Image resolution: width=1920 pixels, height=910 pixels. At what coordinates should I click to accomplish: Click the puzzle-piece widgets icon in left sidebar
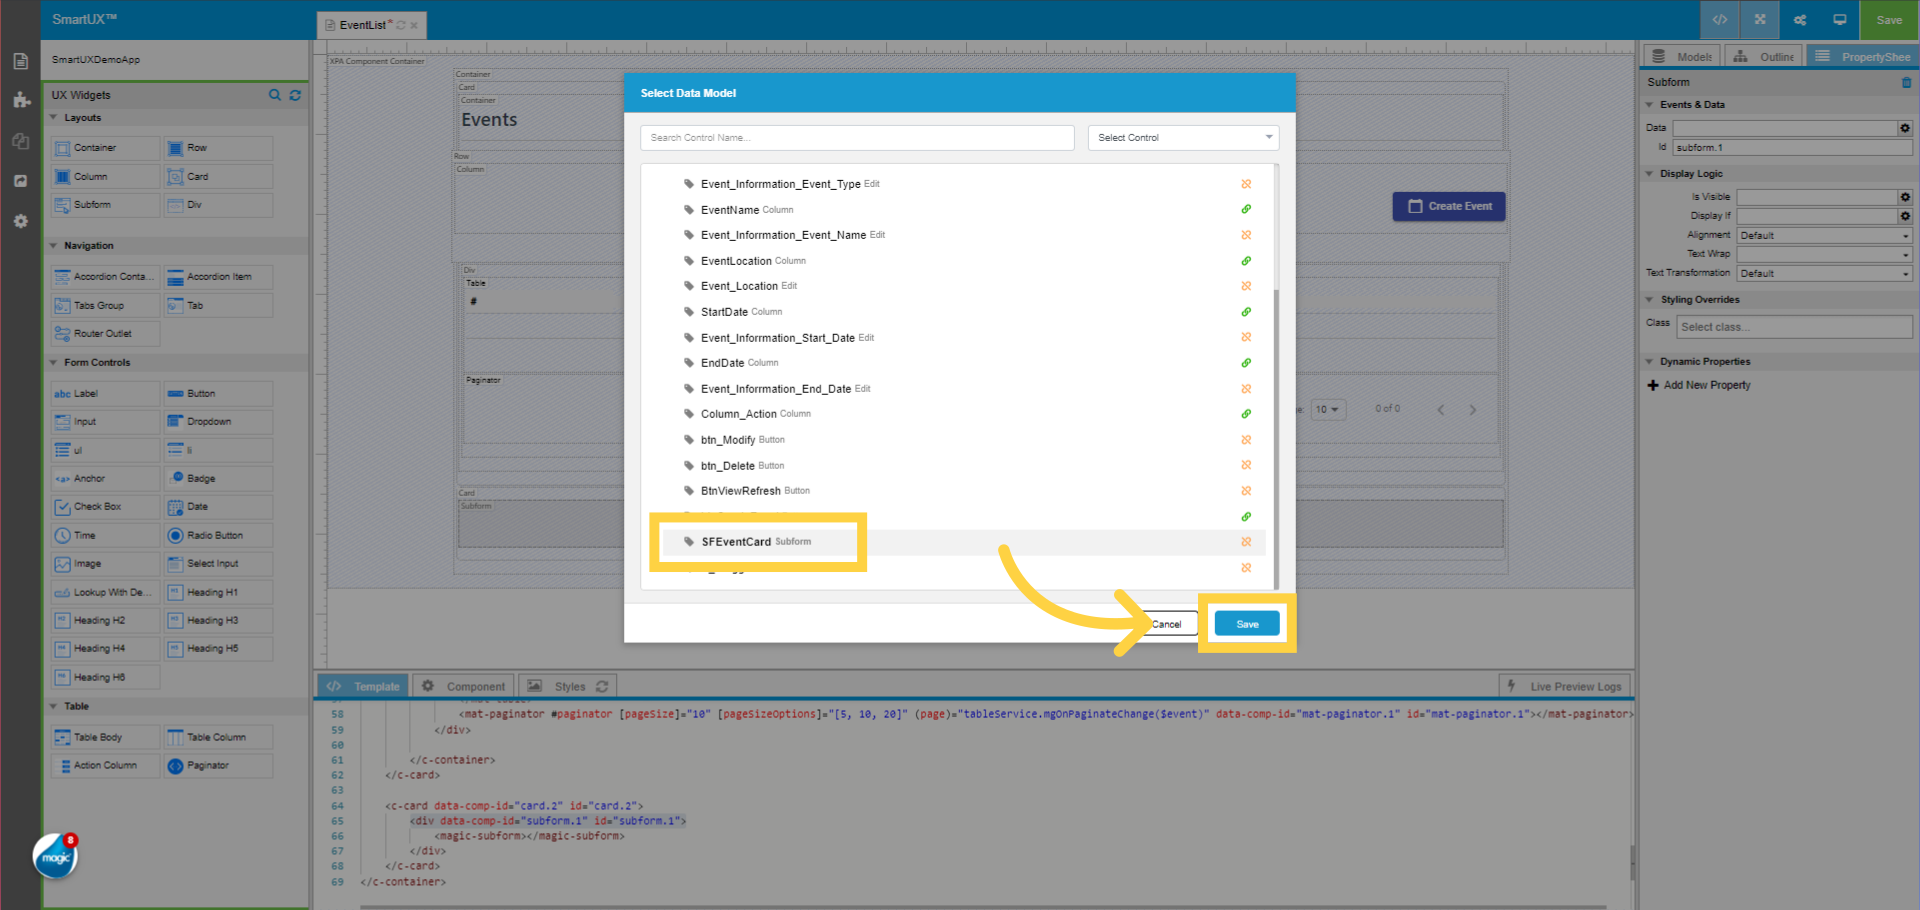(20, 100)
